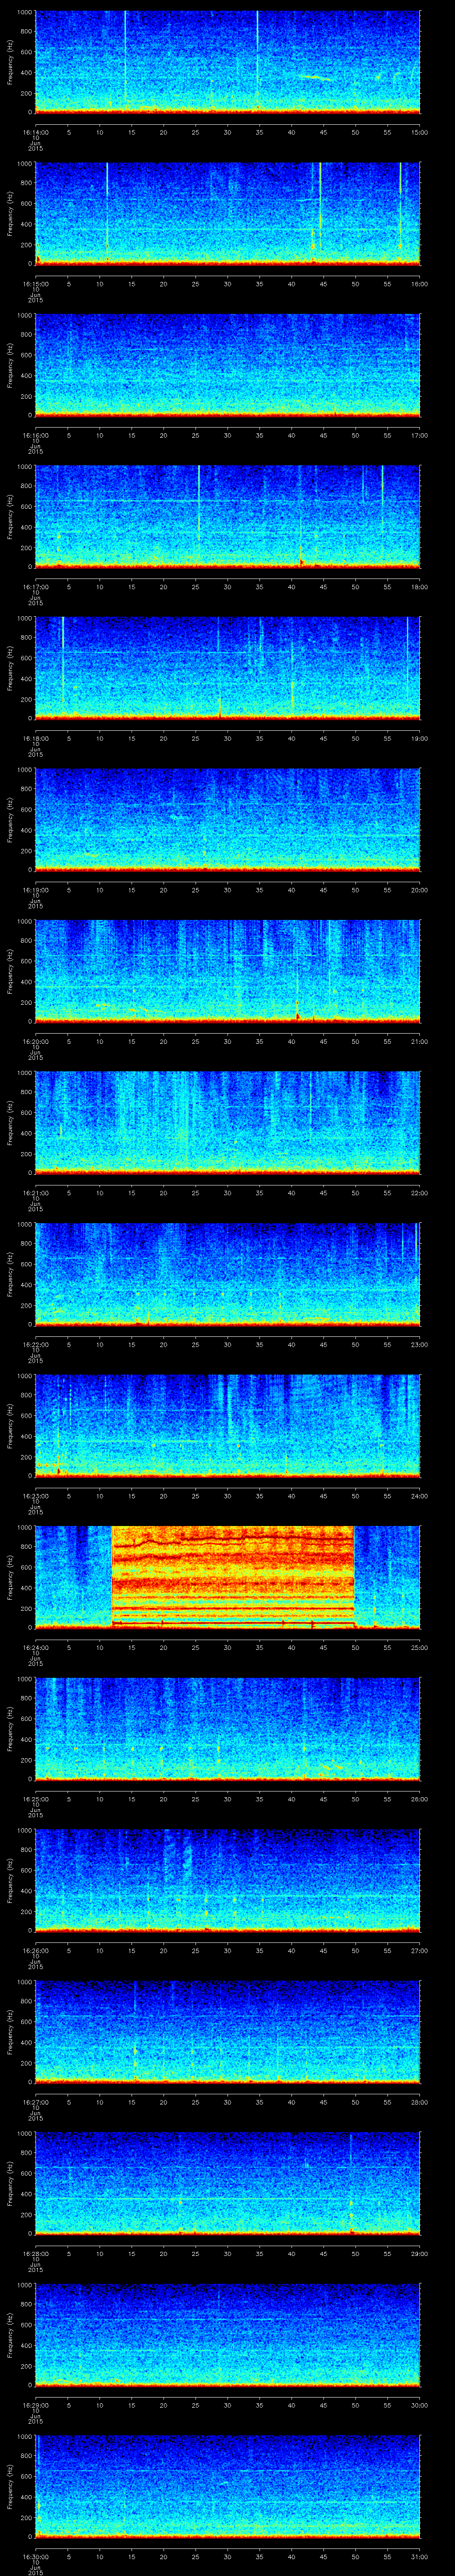Select the spectrogram panel starting at 16:19:00

coord(227,819)
